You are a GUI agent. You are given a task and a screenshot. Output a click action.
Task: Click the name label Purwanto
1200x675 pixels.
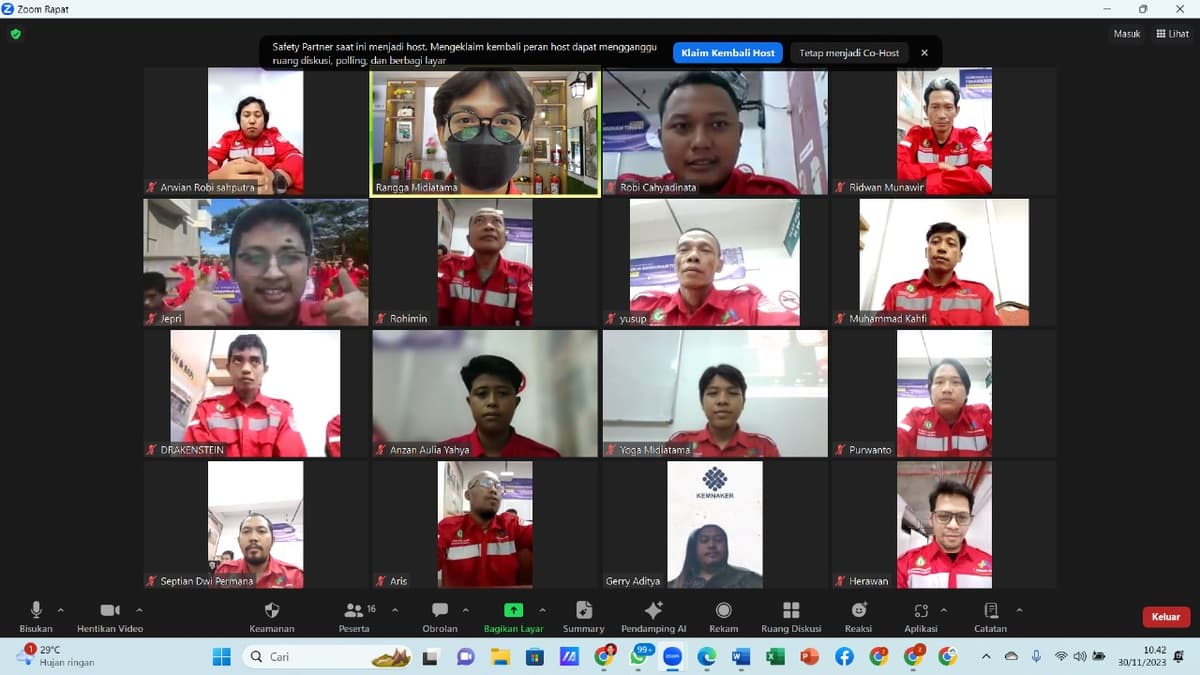870,450
